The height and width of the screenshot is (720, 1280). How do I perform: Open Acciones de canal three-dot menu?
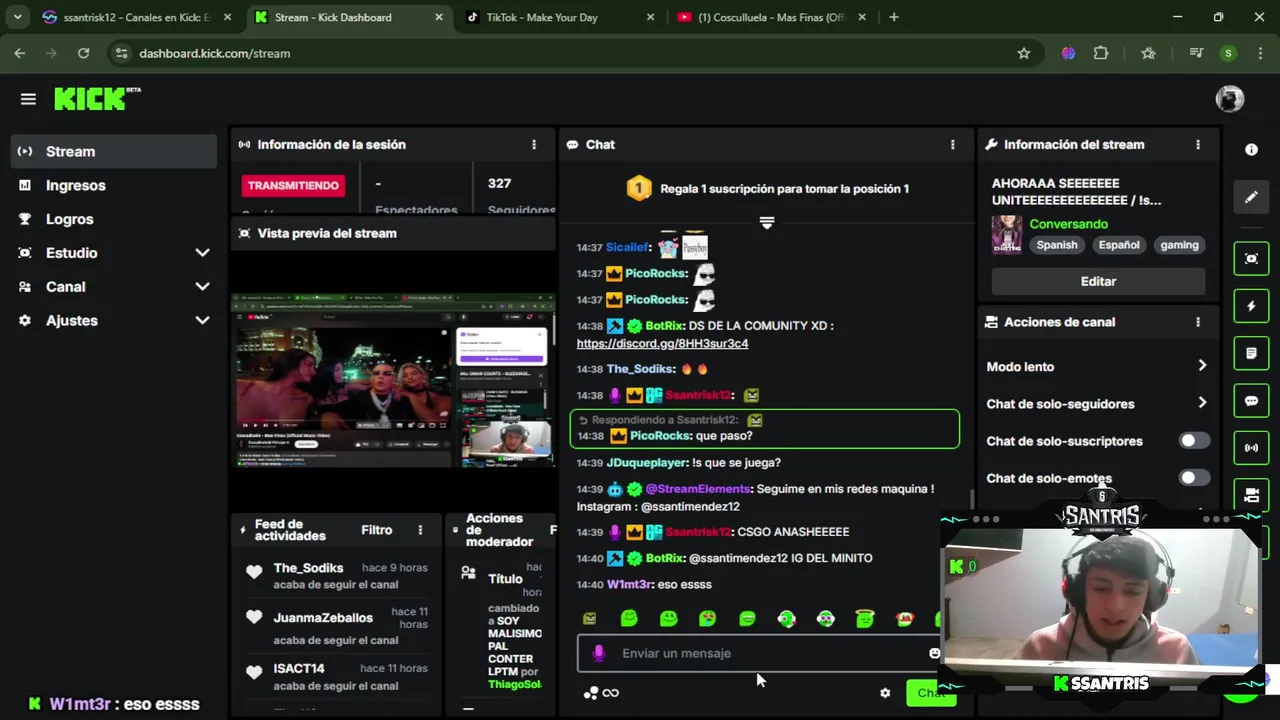tap(1198, 322)
